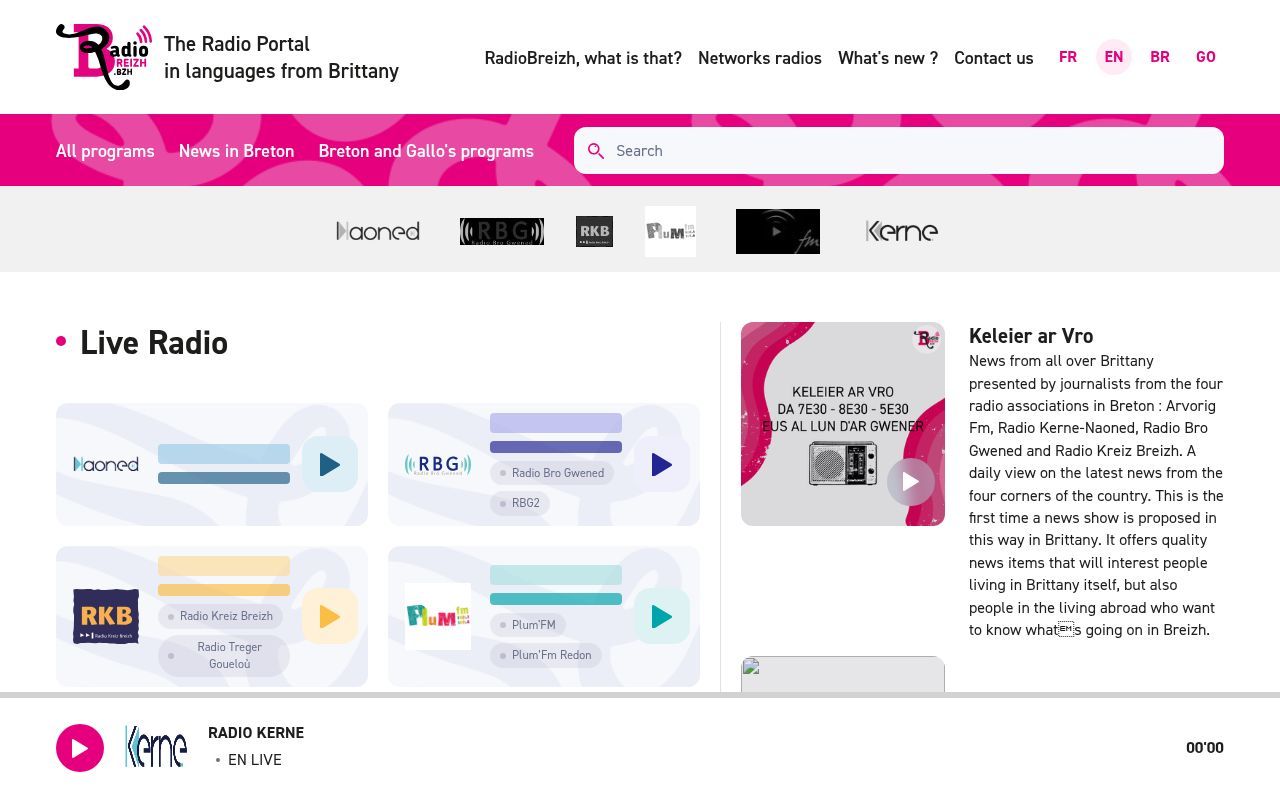
Task: Click the Naoned logo in live card
Action: [106, 464]
